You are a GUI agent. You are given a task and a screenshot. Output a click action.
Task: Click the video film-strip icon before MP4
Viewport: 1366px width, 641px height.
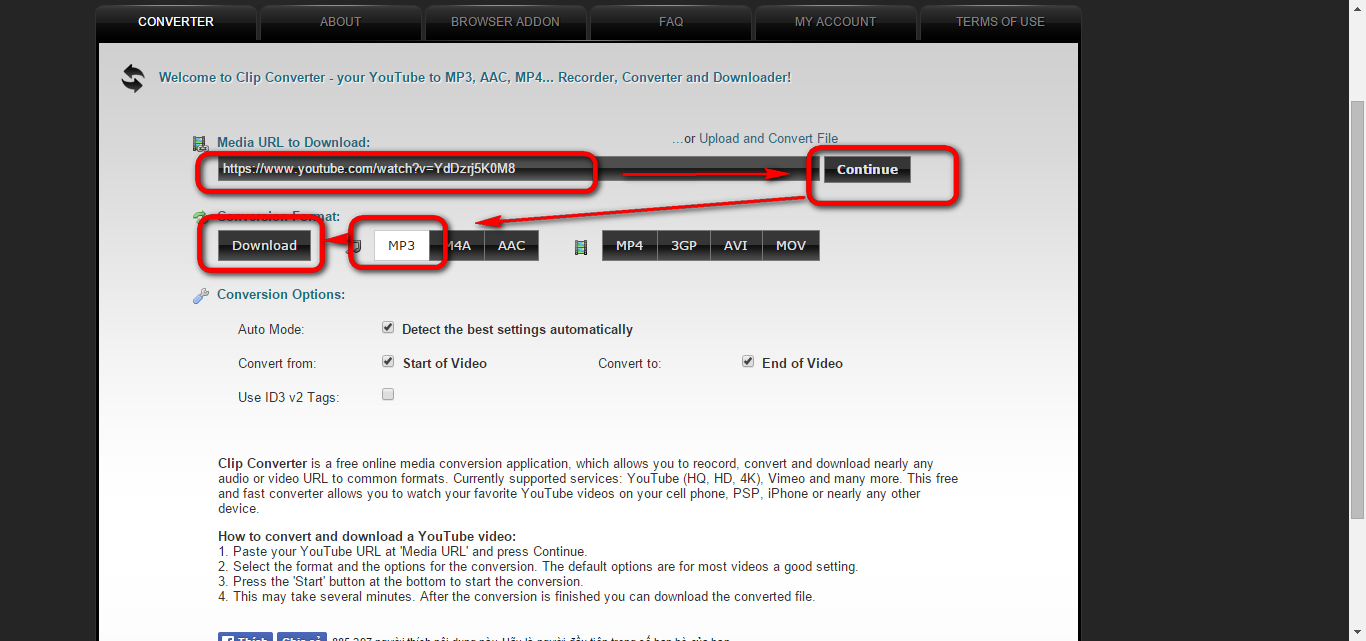click(x=581, y=246)
